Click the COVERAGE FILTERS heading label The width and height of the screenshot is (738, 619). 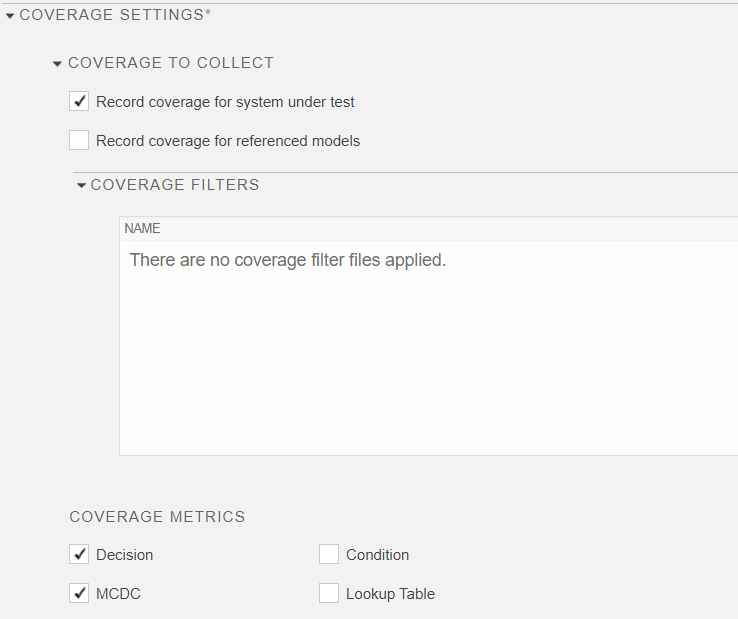[x=174, y=185]
